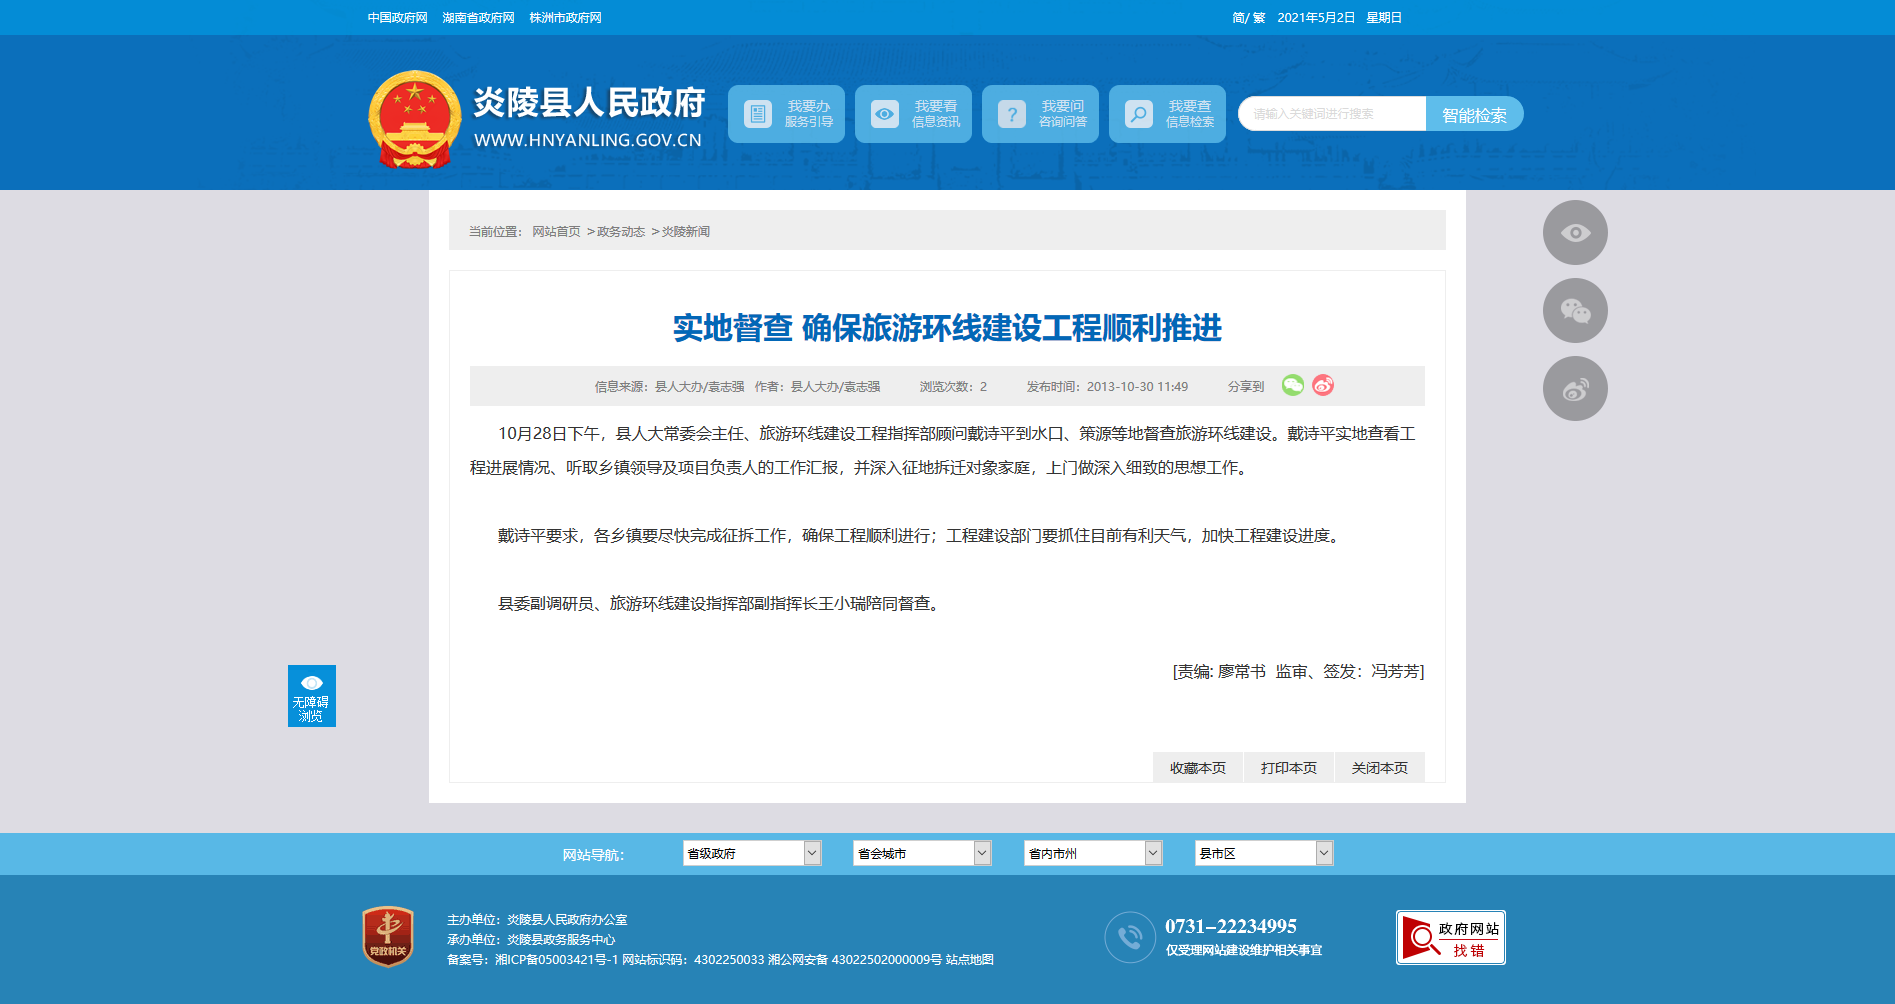Click the 政府网站找错 badge
The image size is (1895, 1004).
(1450, 937)
